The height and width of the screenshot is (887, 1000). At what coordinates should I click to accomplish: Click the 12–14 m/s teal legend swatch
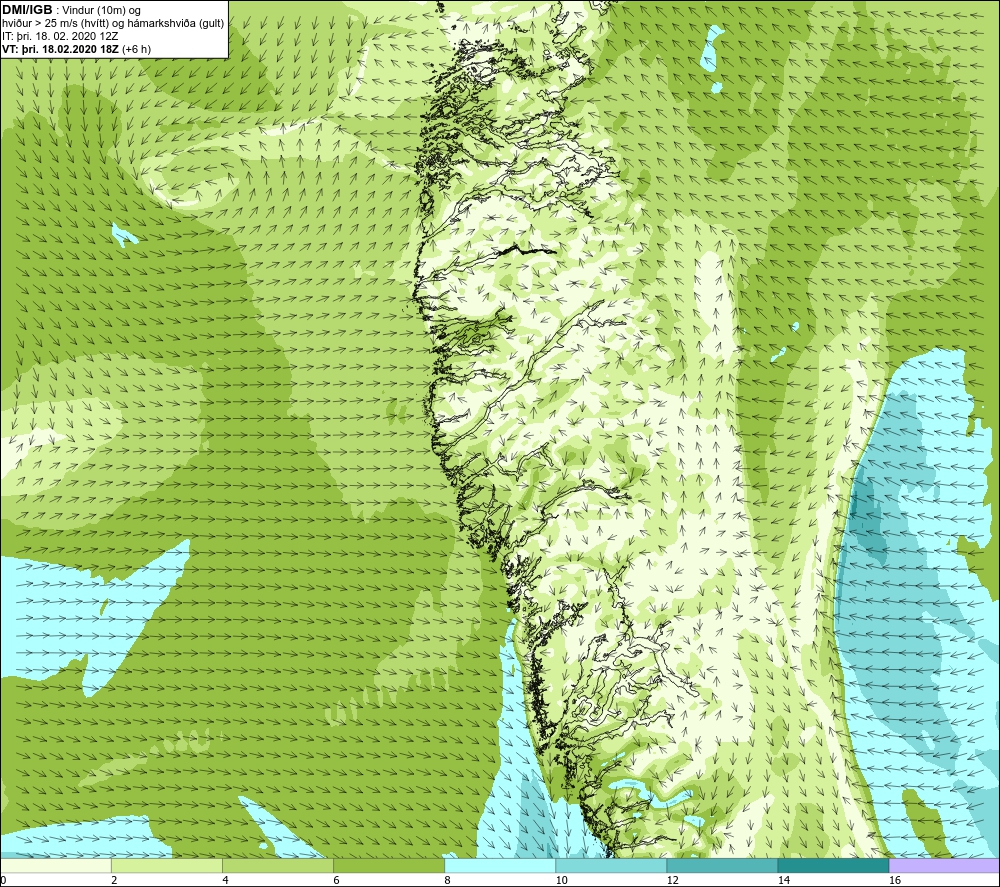(x=722, y=866)
